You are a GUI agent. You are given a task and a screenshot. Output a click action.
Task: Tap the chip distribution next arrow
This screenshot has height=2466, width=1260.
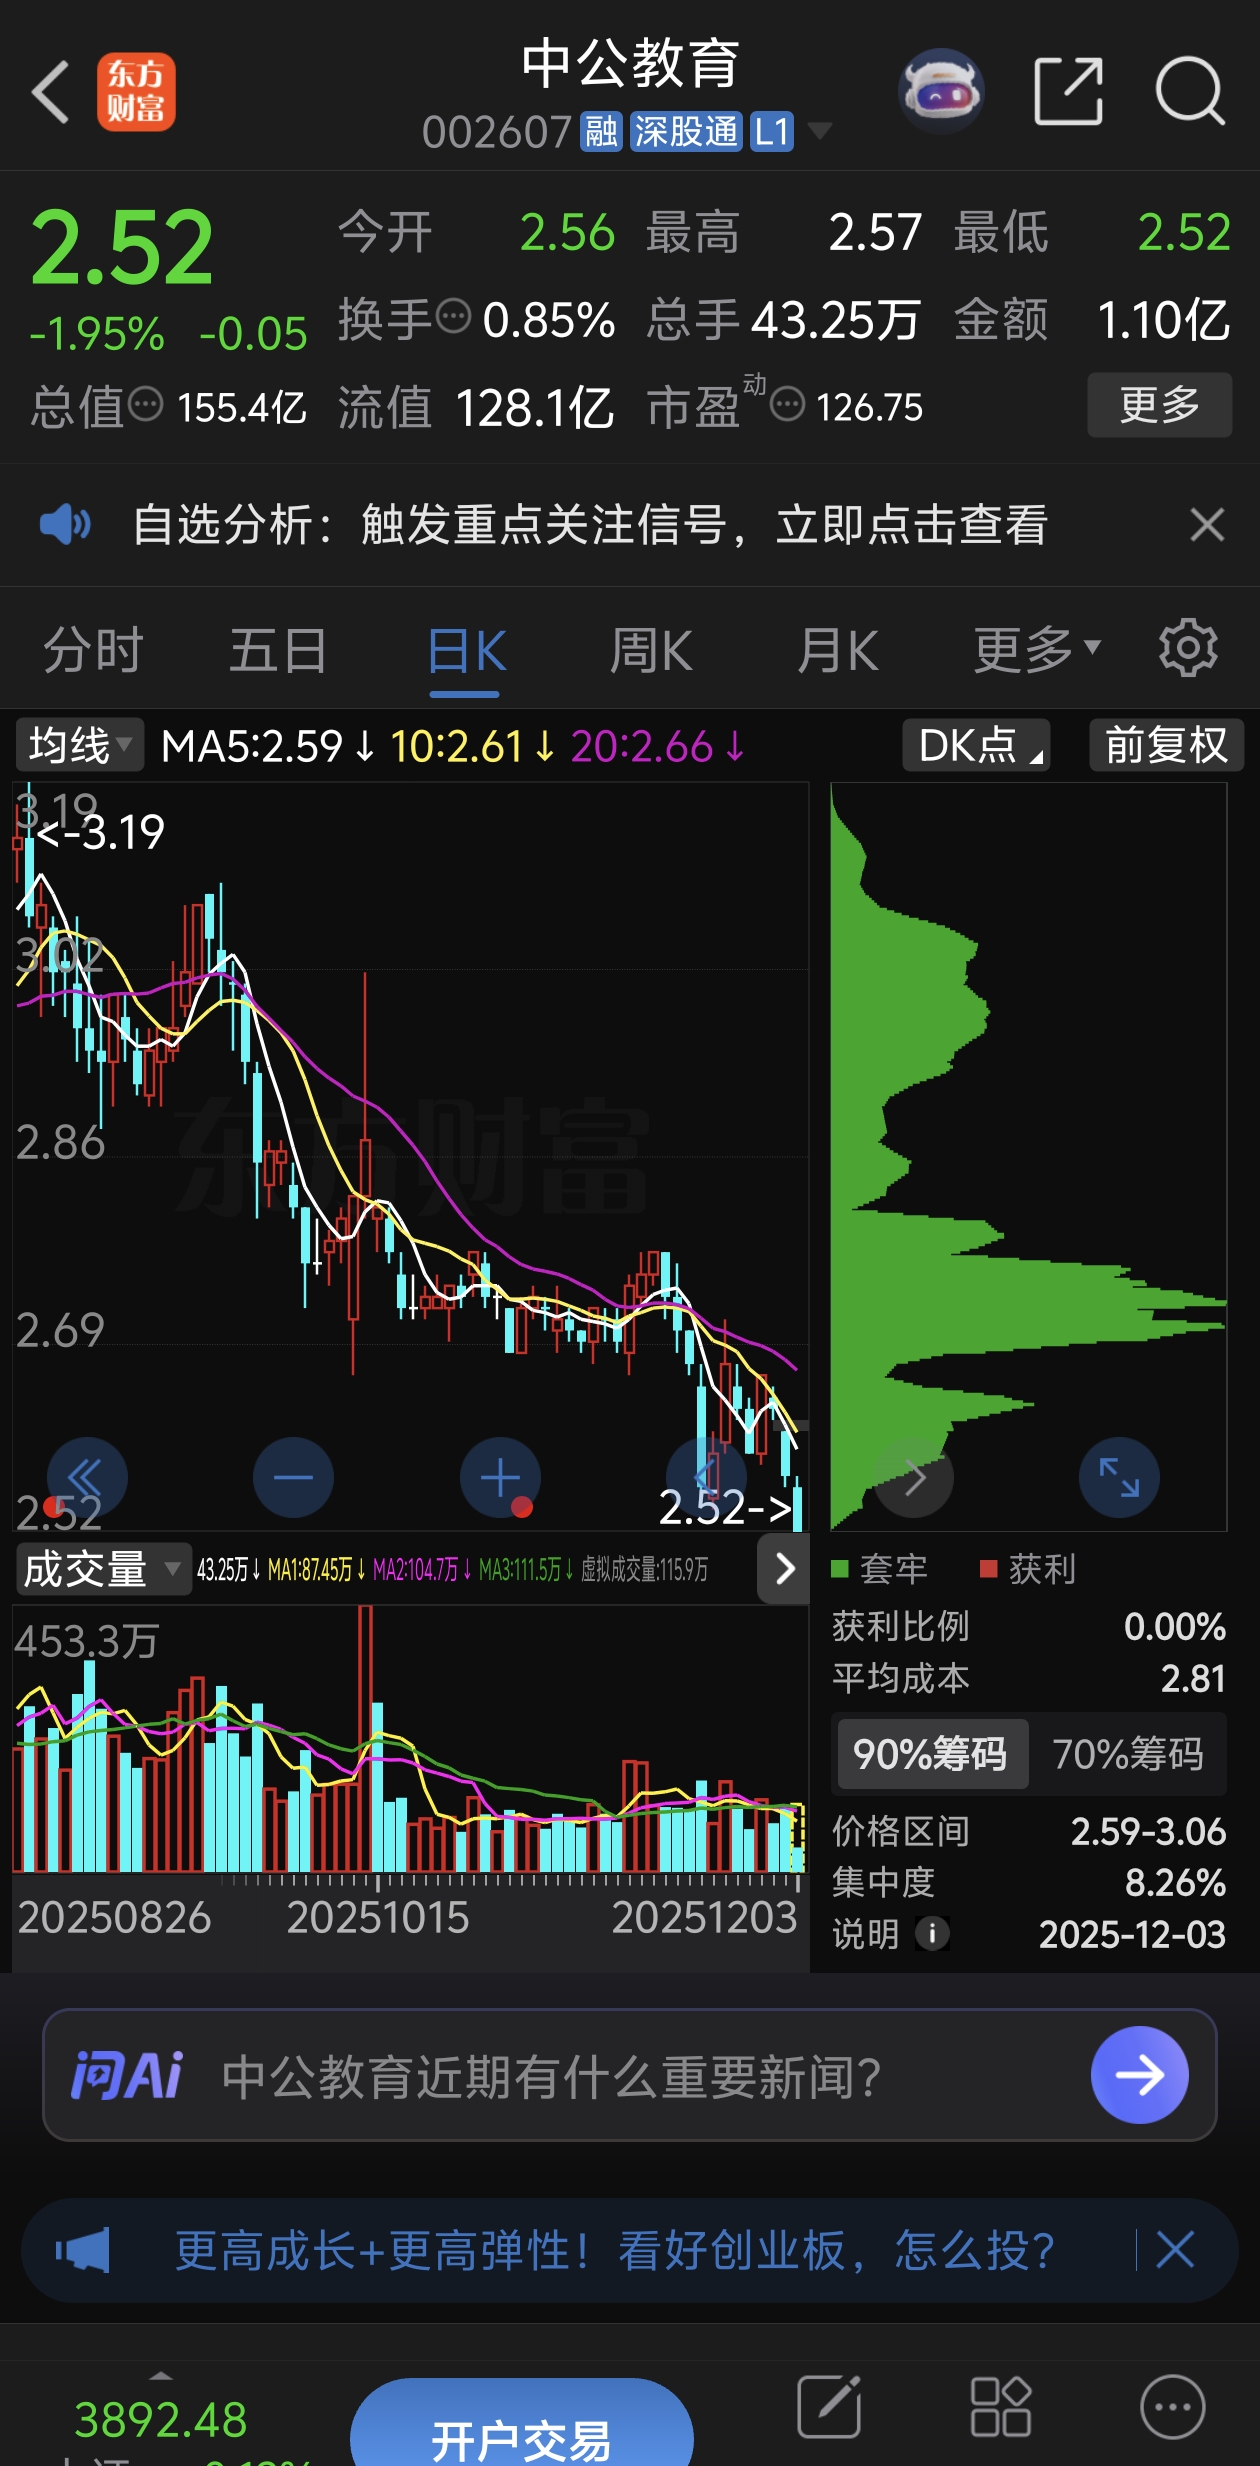(x=913, y=1478)
